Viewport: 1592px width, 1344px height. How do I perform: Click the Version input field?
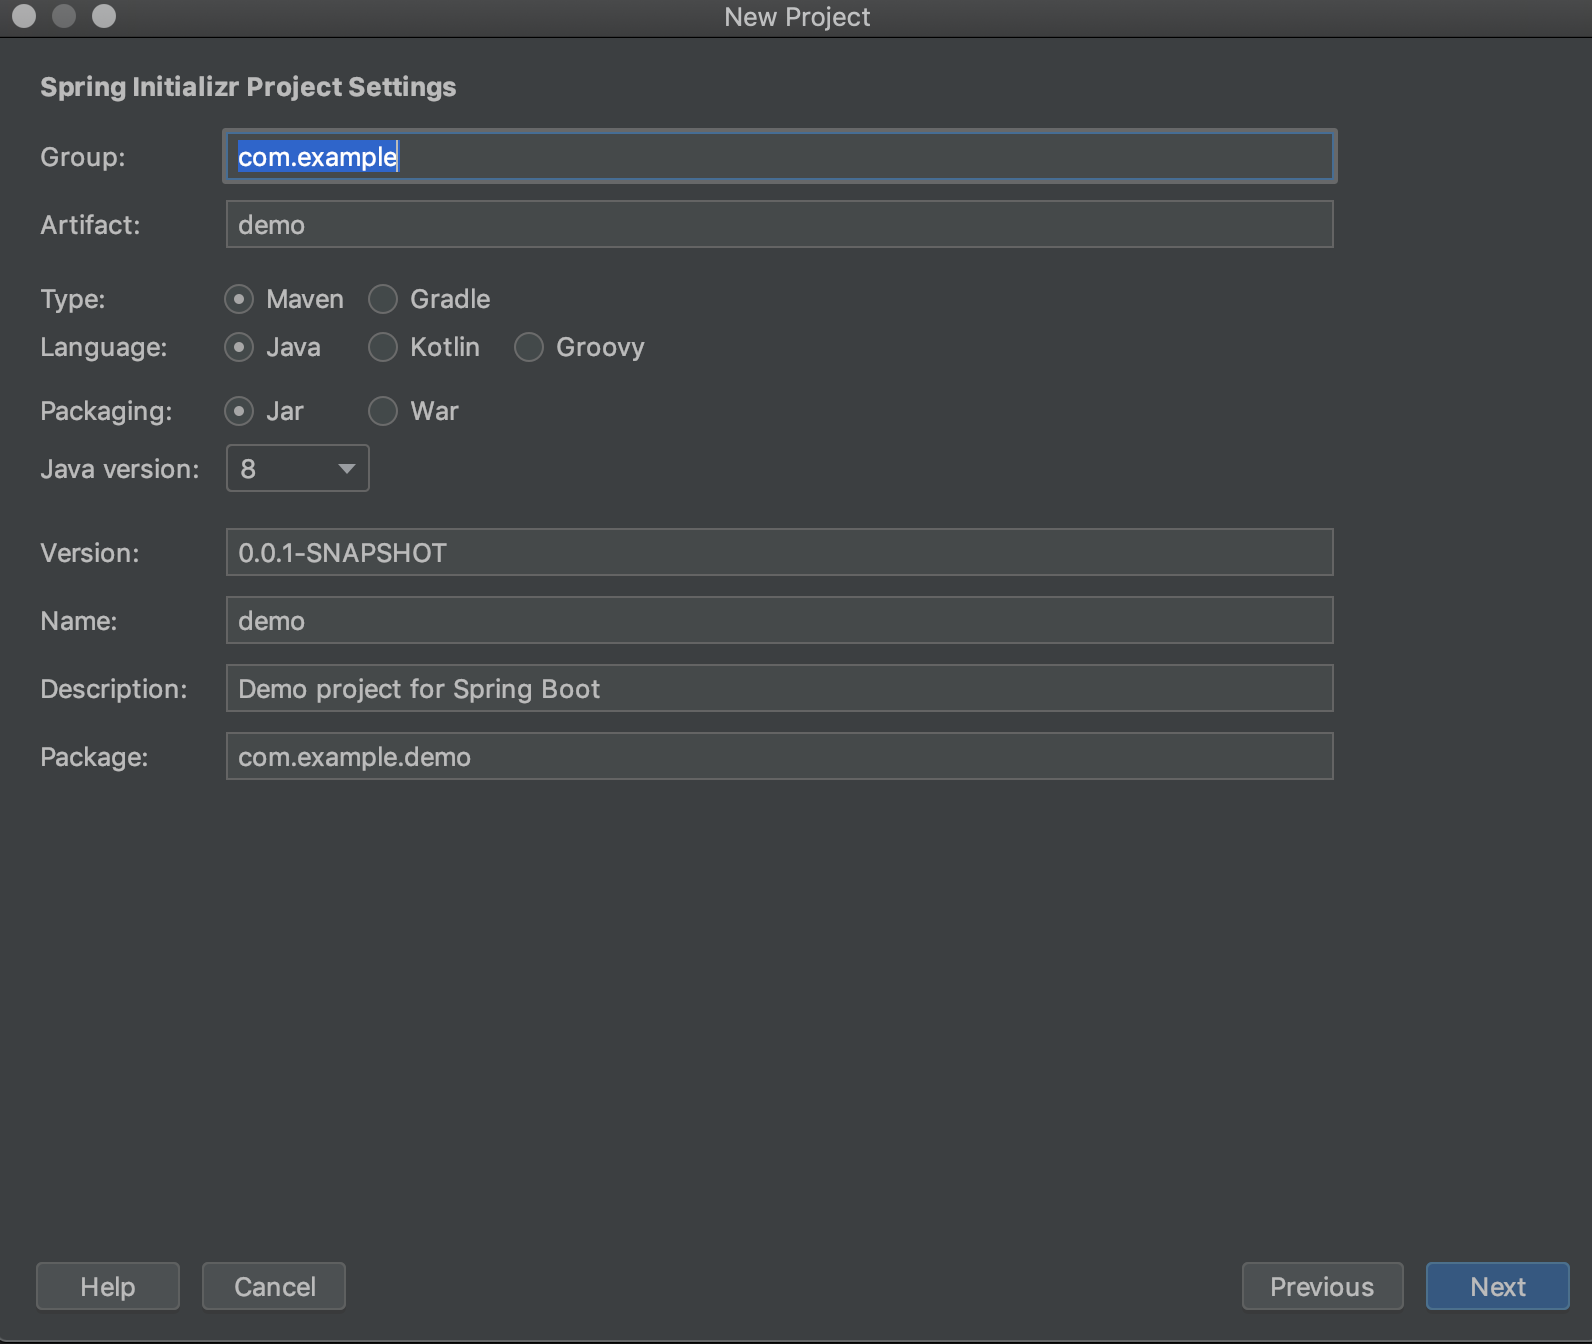(x=780, y=552)
